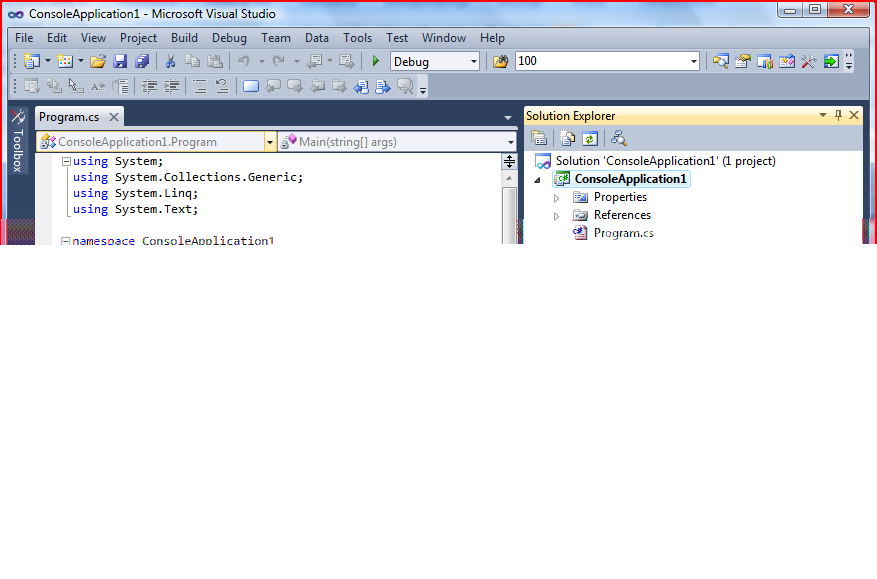Collapse the ConsoleApplication1 project node
Screen dimensions: 877x579
coord(537,180)
